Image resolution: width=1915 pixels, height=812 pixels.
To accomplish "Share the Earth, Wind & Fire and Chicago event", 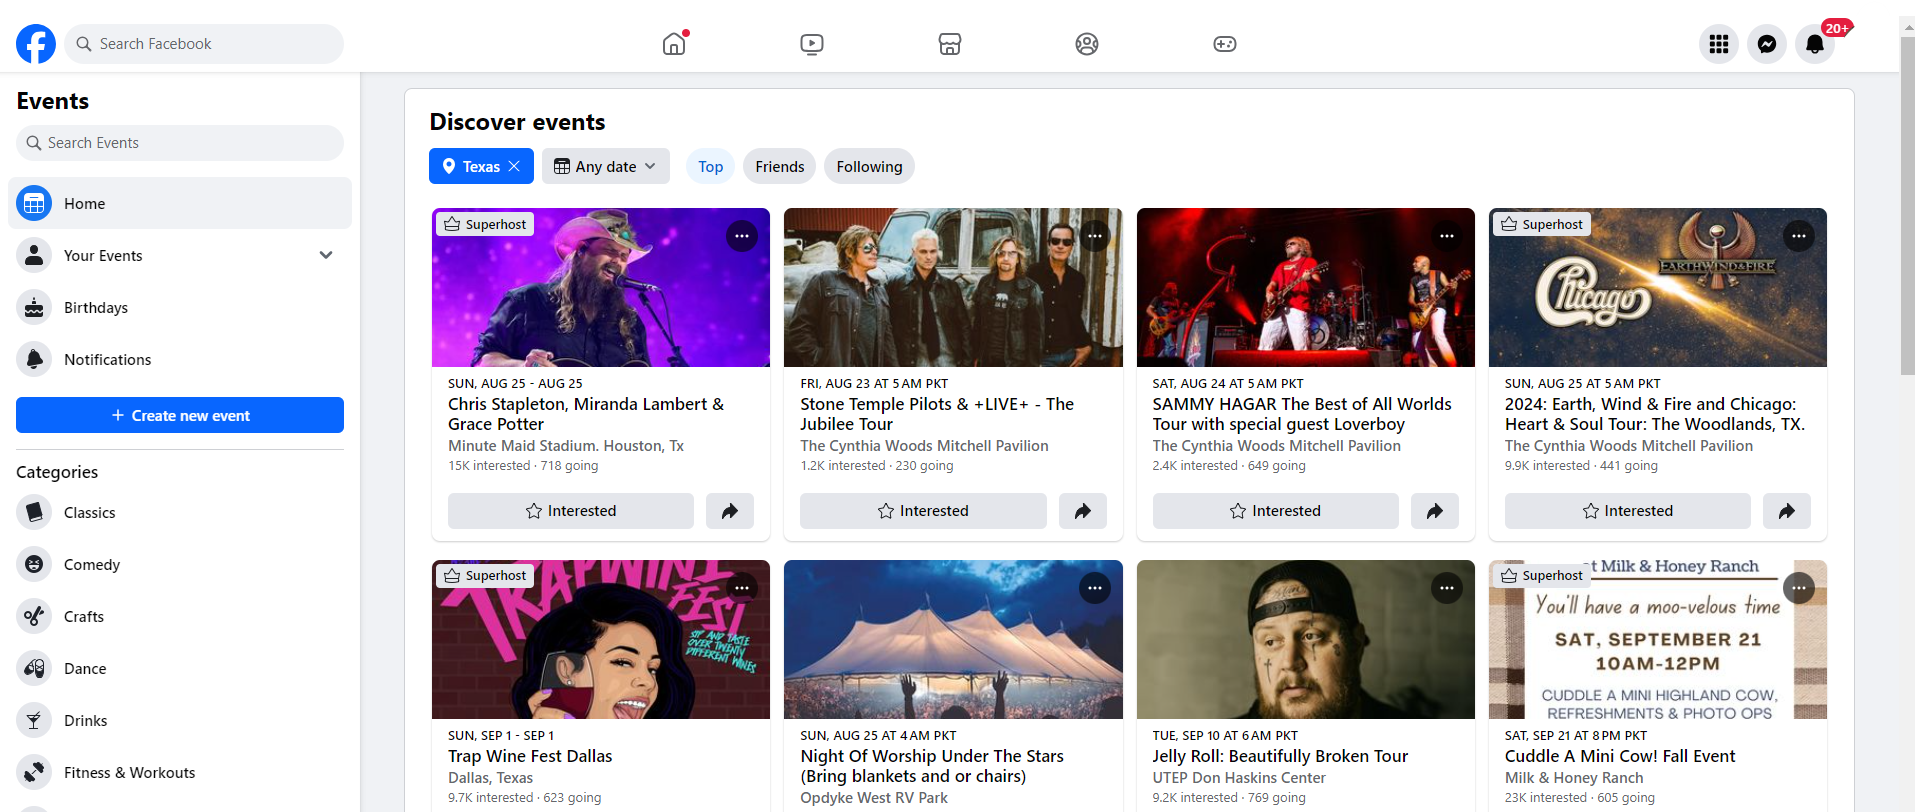I will 1787,511.
